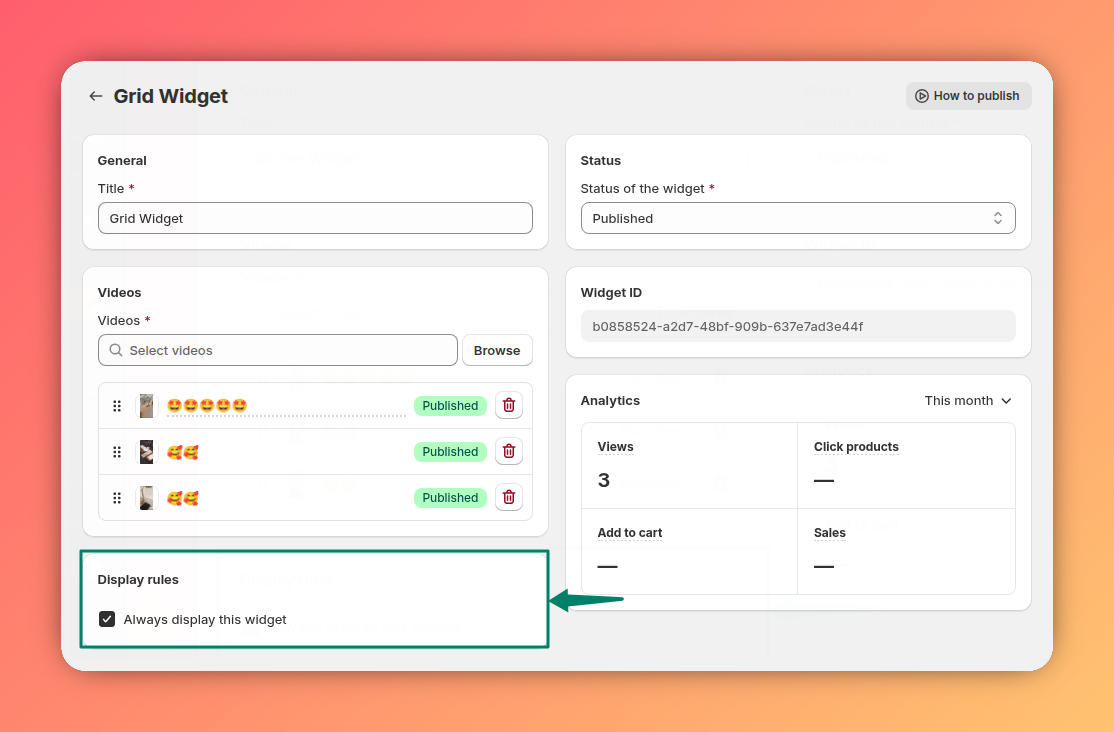Delete the first video with five star-eyes emojis
Viewport: 1114px width, 732px height.
coord(509,405)
